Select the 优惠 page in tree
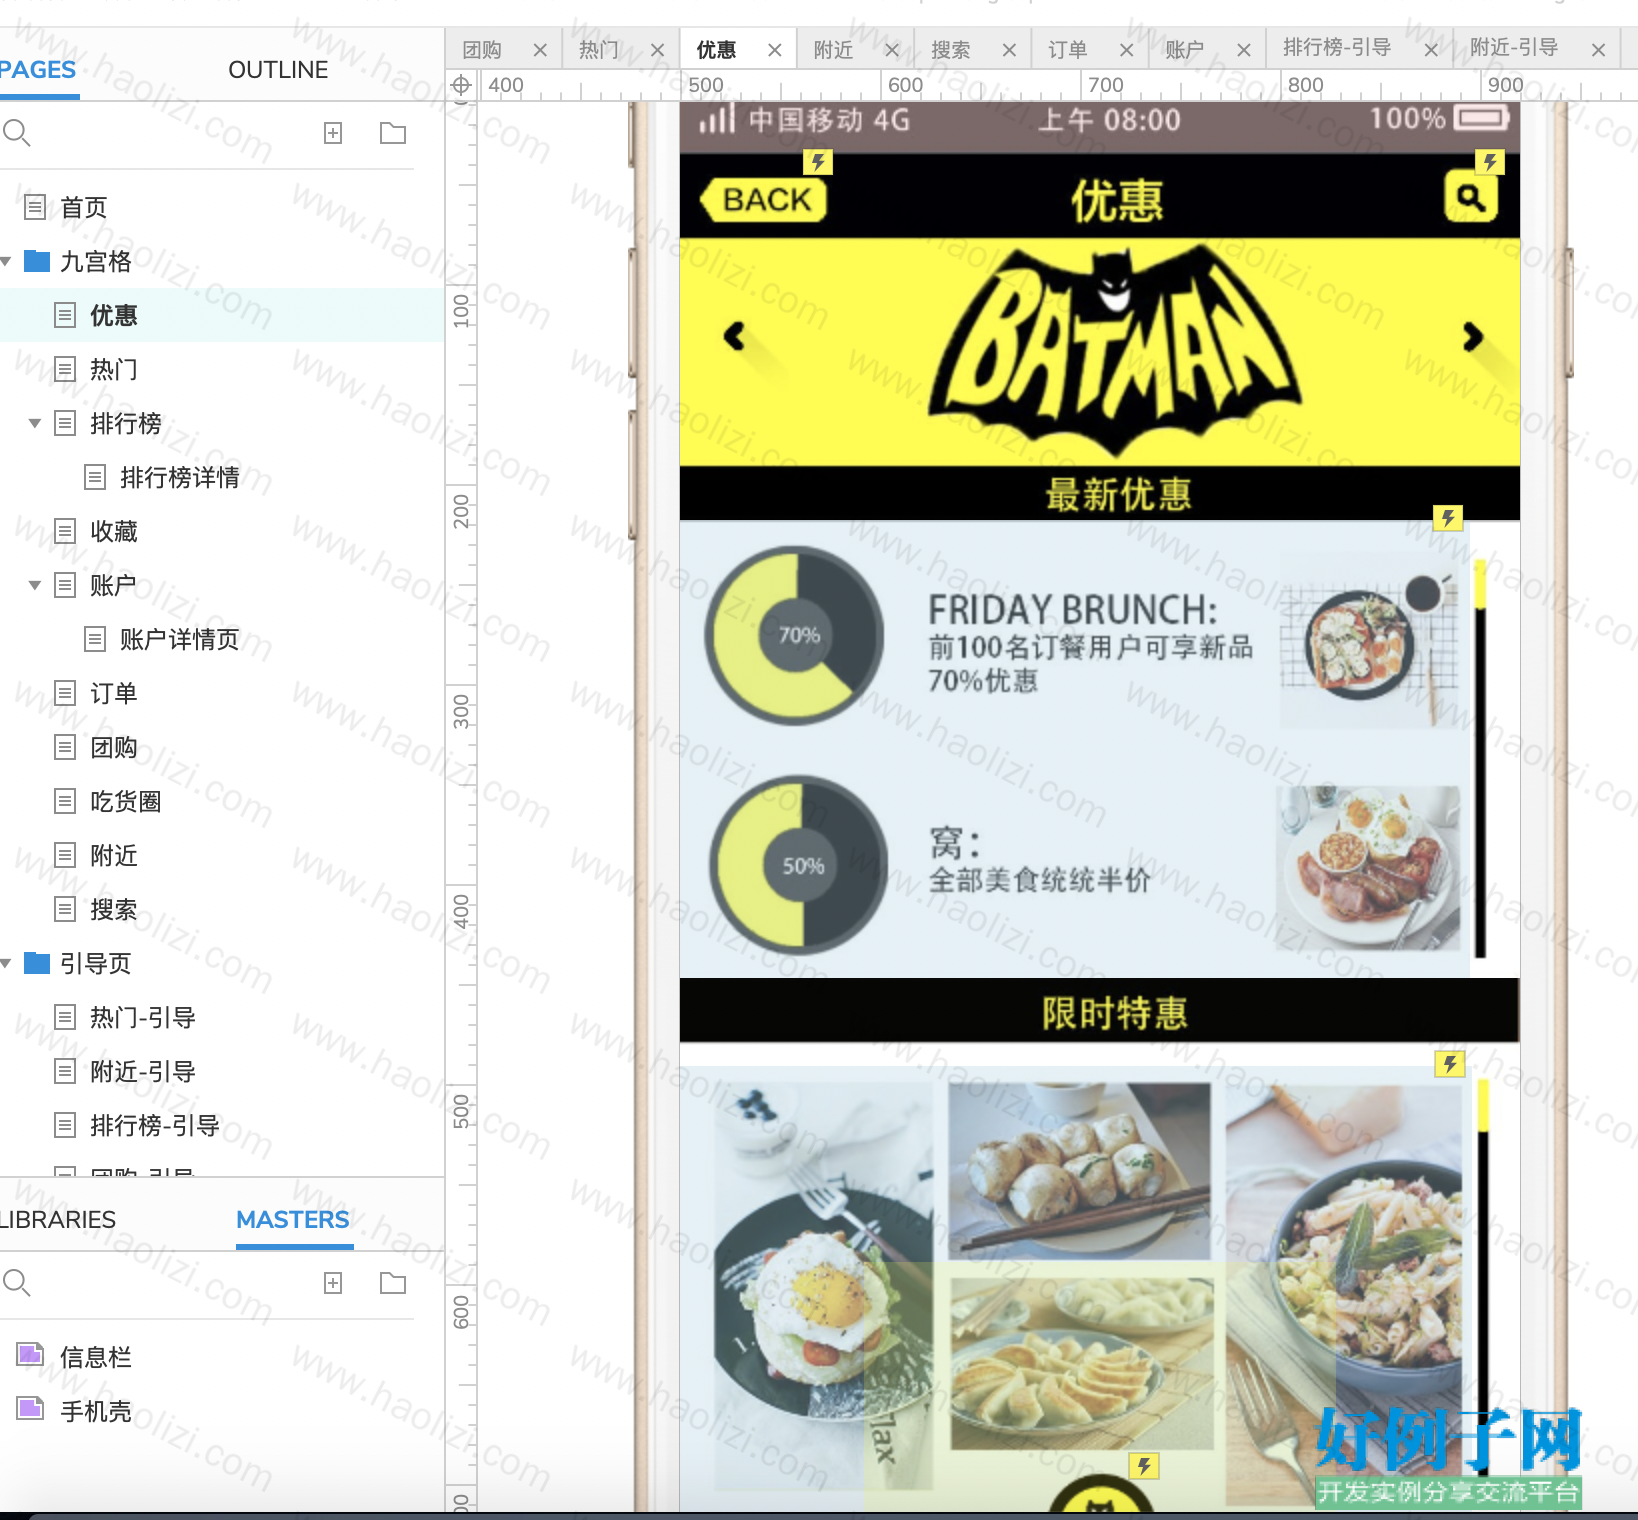This screenshot has height=1520, width=1638. [114, 316]
